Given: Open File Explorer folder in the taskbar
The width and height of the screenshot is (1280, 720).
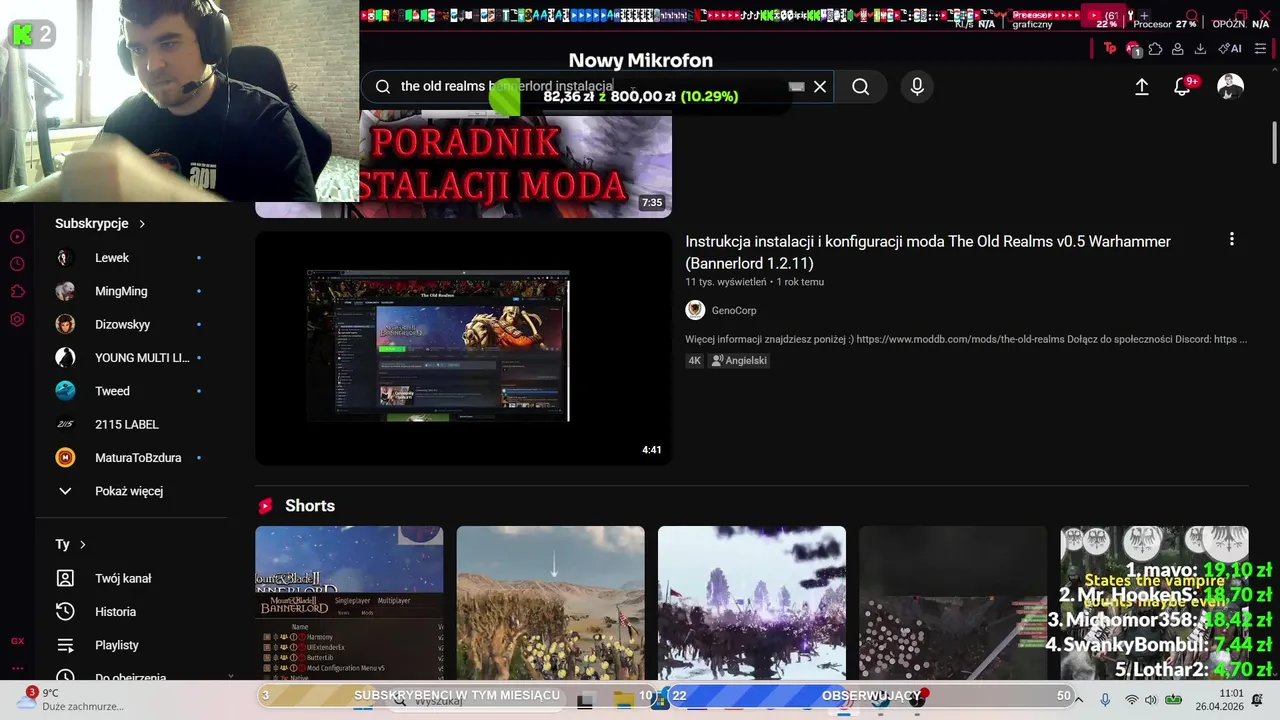Looking at the screenshot, I should coord(623,700).
